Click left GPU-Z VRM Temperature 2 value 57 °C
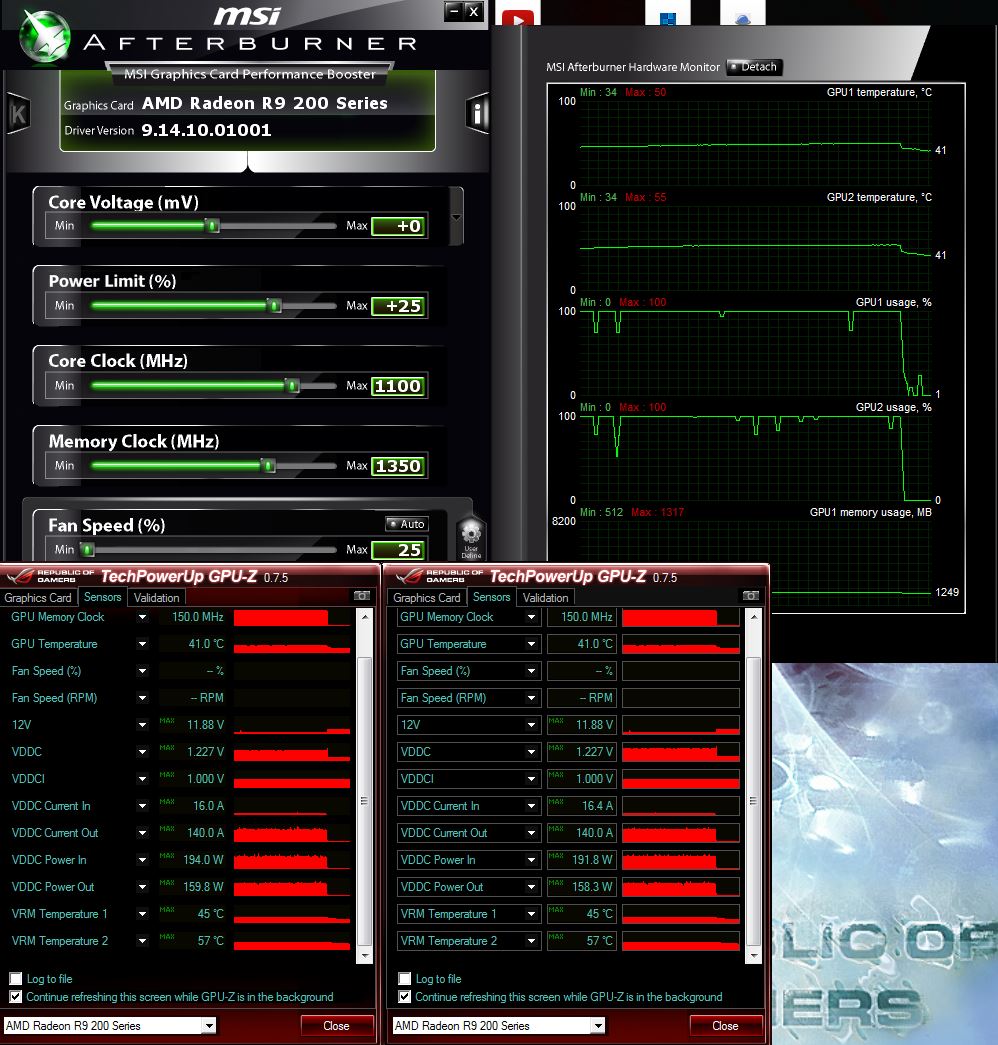The image size is (998, 1045). [210, 941]
